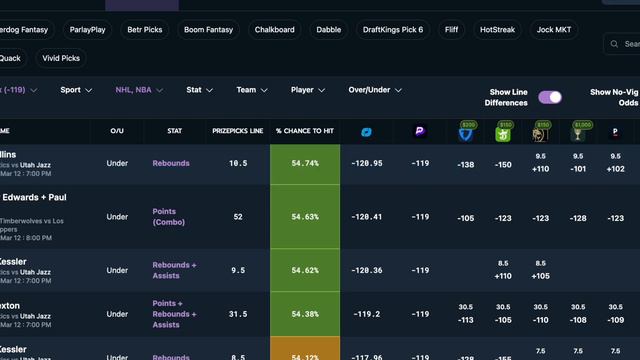The image size is (640, 360).
Task: Click the -150 DraftKings odds value
Action: click(x=503, y=165)
